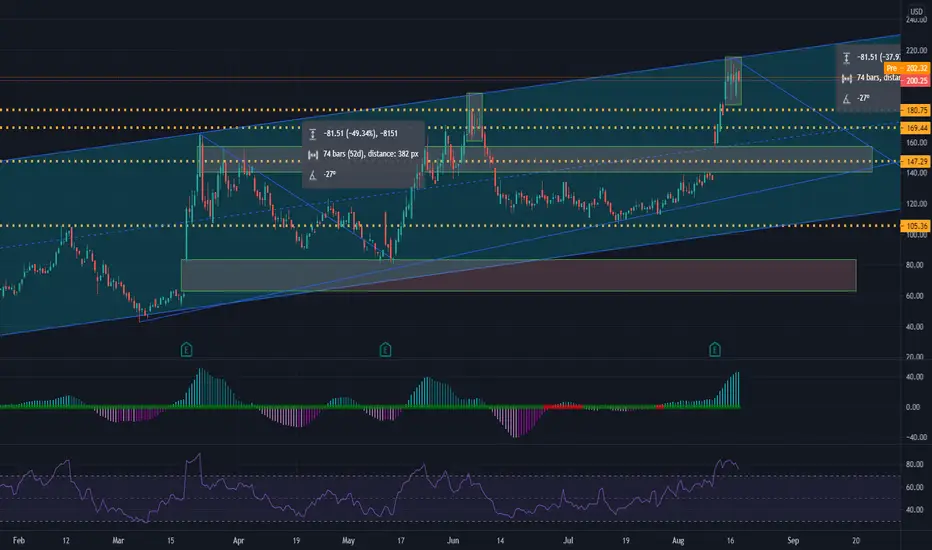Click the '-81.51 (-49.34%), -8151' measurement text
This screenshot has height=550, width=932.
(x=361, y=134)
